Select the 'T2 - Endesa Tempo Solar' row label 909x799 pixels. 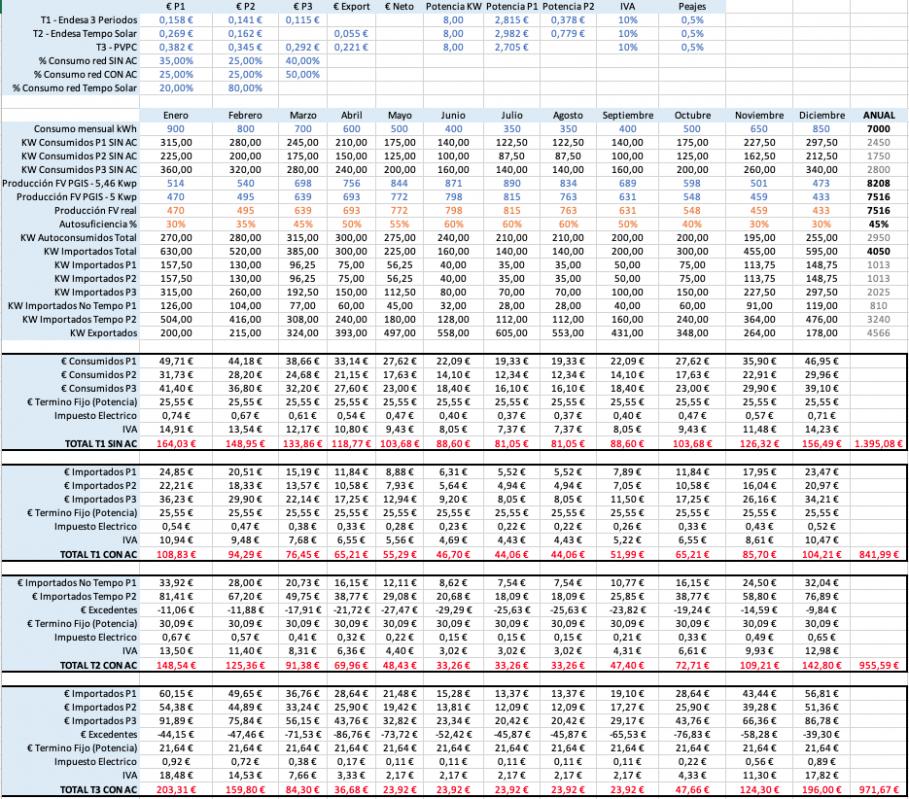coord(85,34)
